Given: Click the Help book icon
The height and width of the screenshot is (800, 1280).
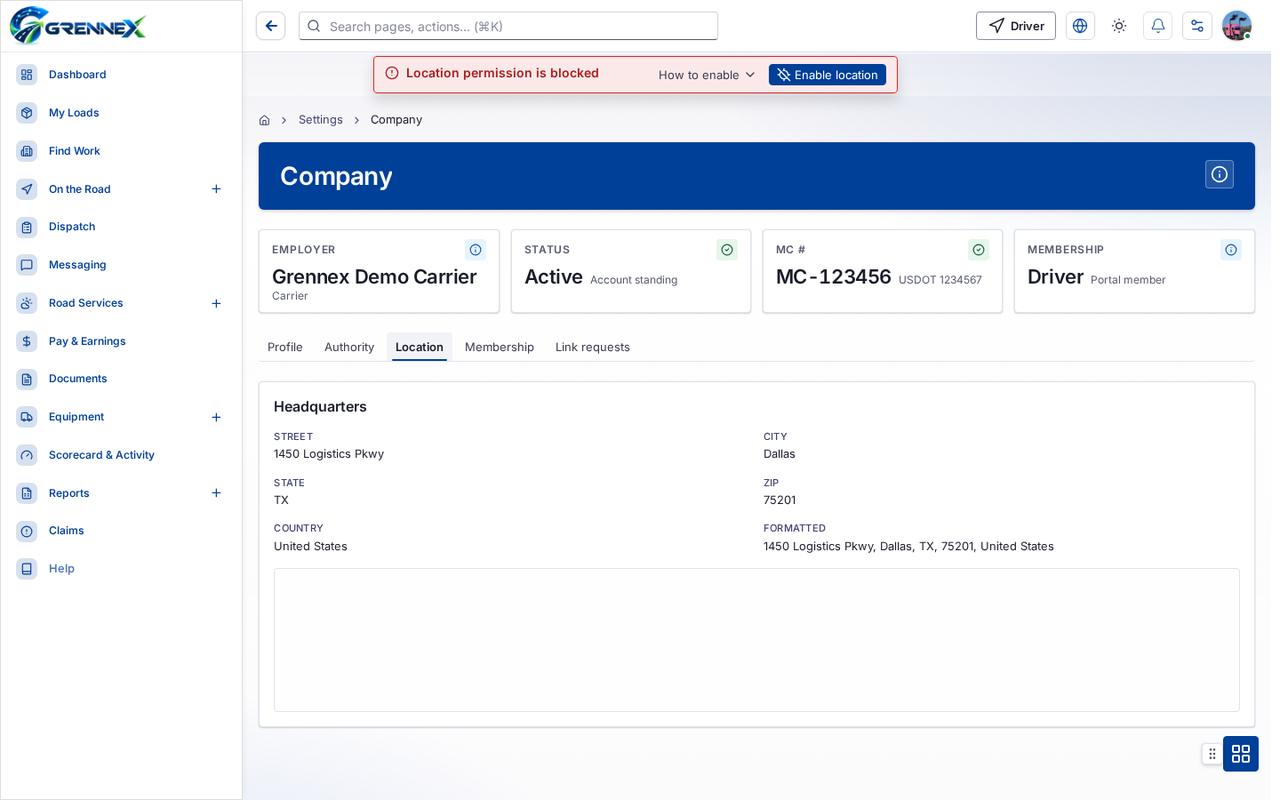Looking at the screenshot, I should point(27,569).
